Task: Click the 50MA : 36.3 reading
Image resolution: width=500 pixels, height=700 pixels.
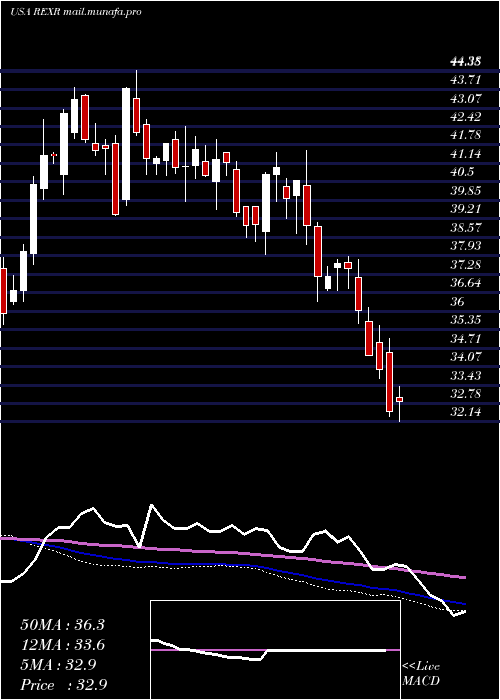Action: (62, 625)
